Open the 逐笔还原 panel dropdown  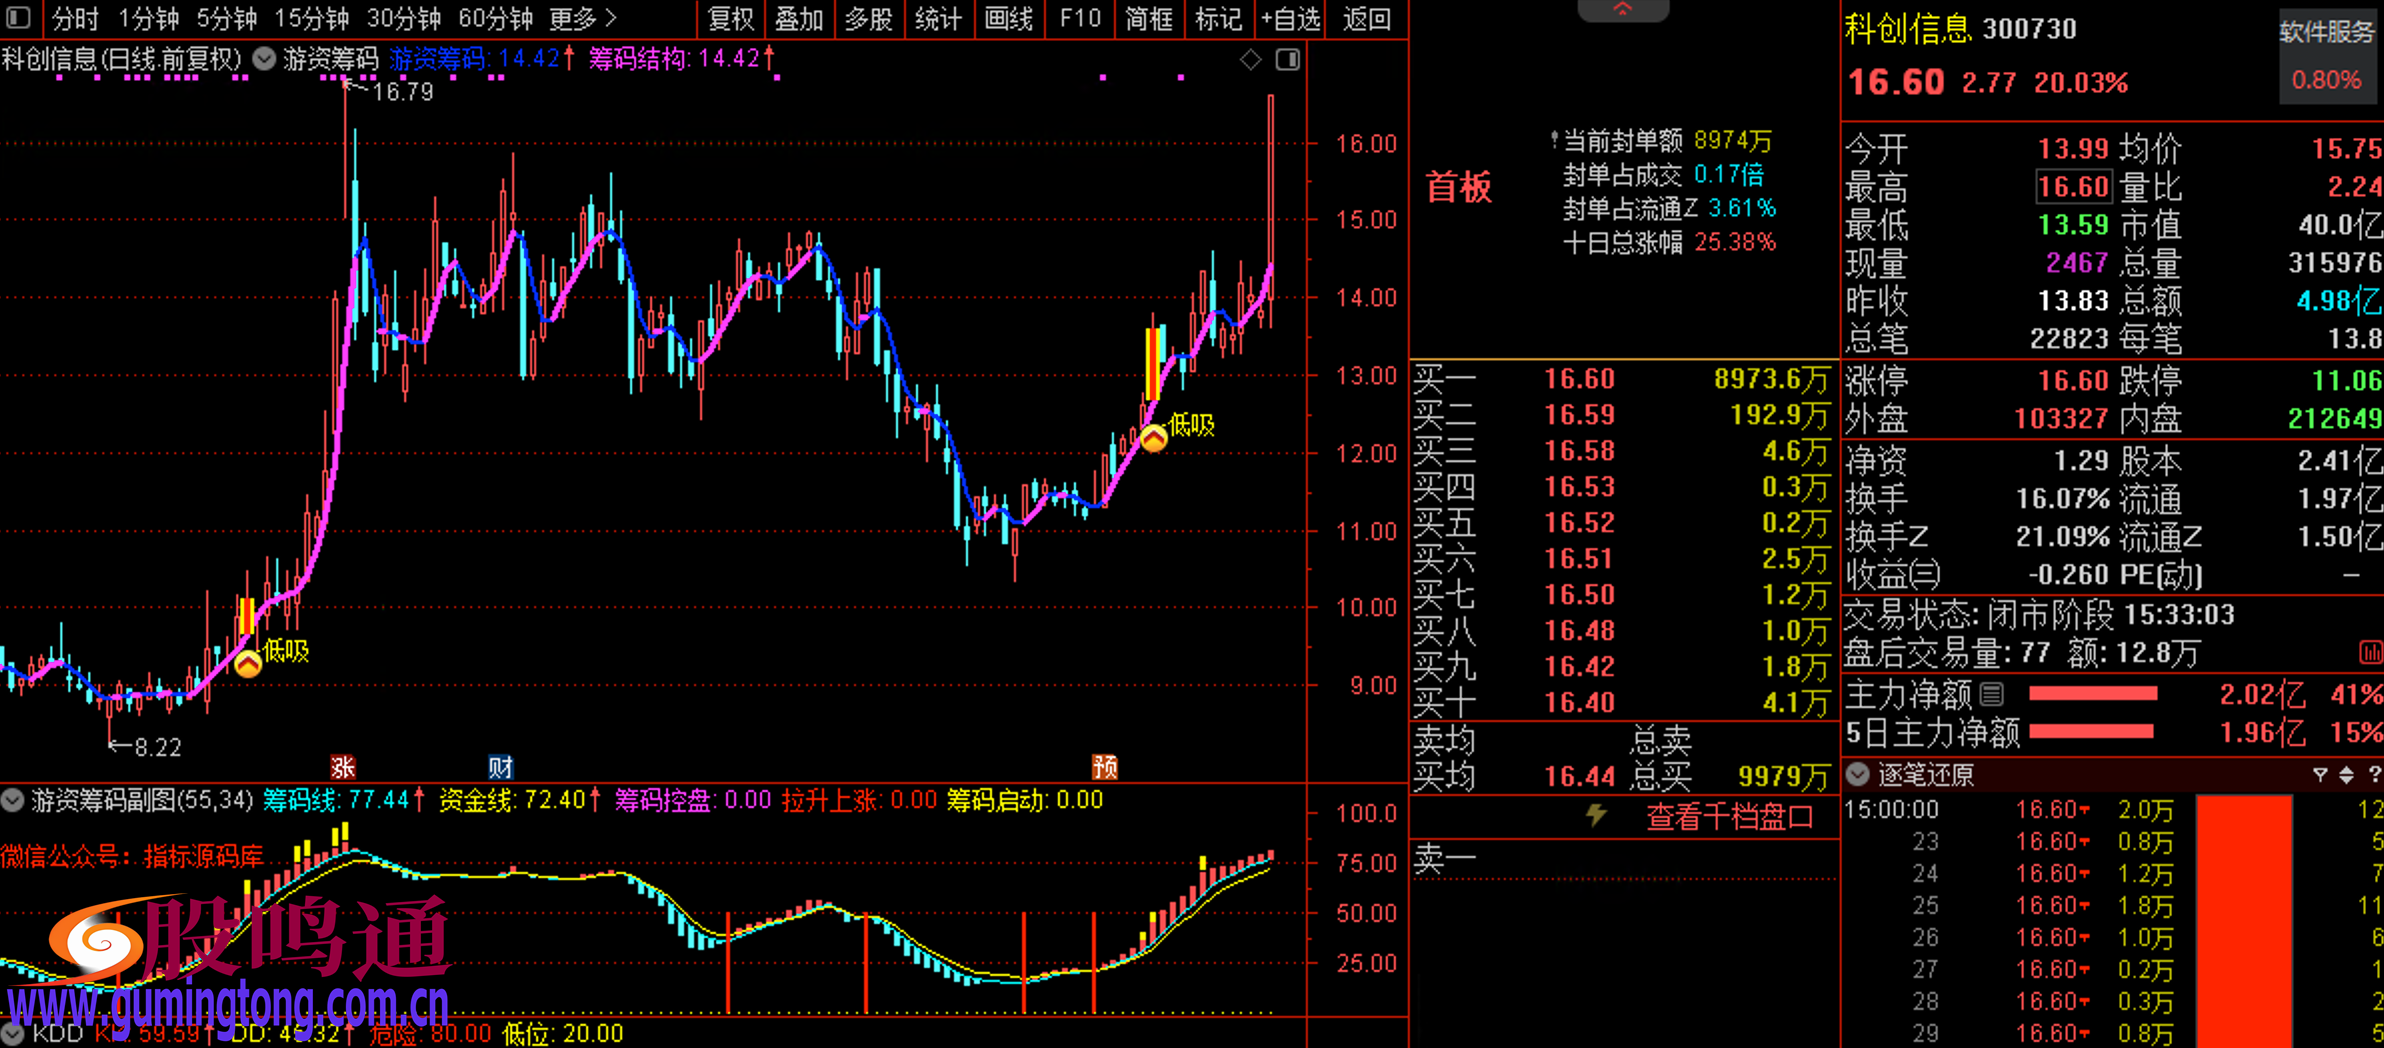point(1858,774)
